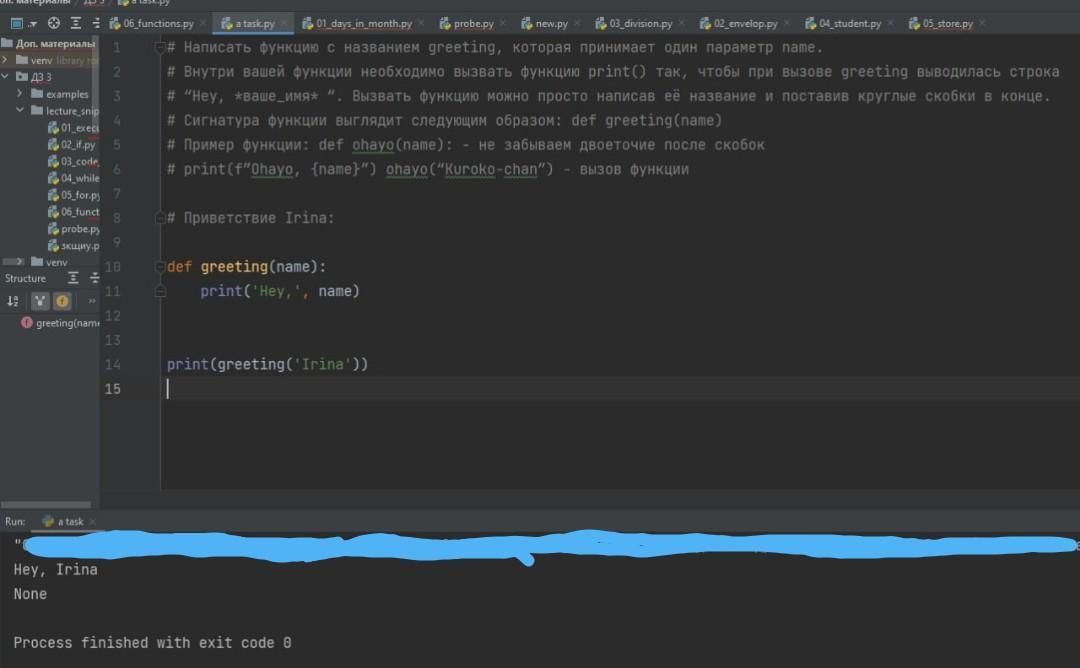Expand the top venv library root folder
This screenshot has width=1080, height=668.
click(x=6, y=60)
